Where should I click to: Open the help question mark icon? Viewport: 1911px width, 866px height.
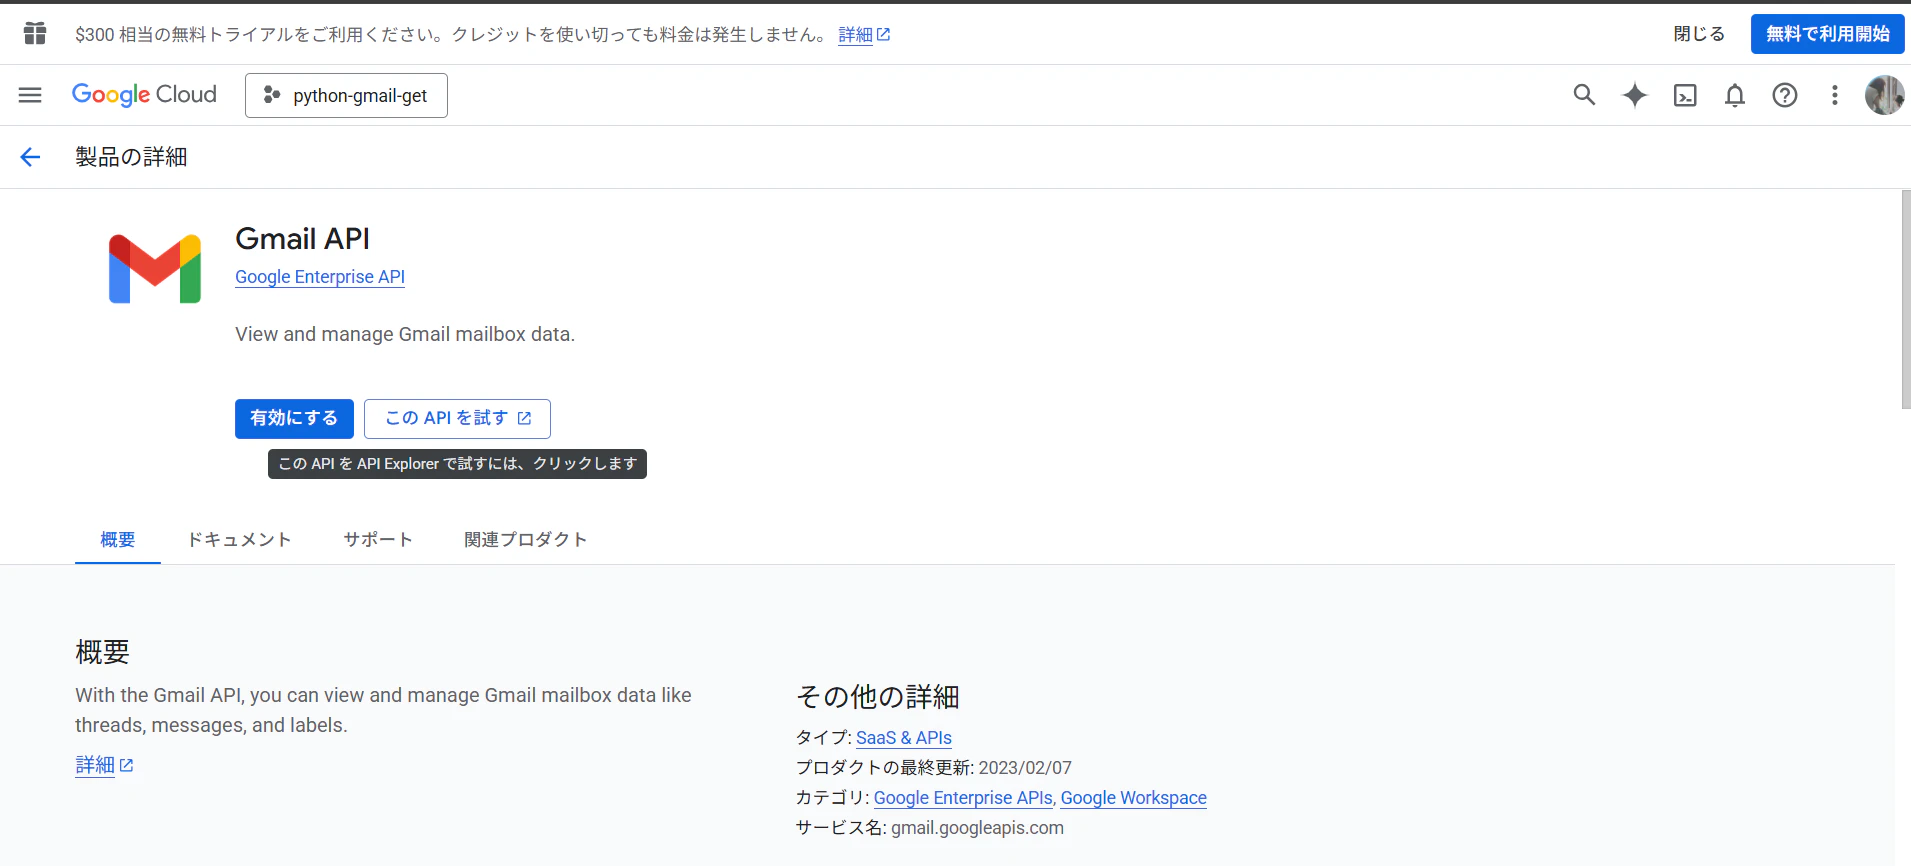[1785, 95]
